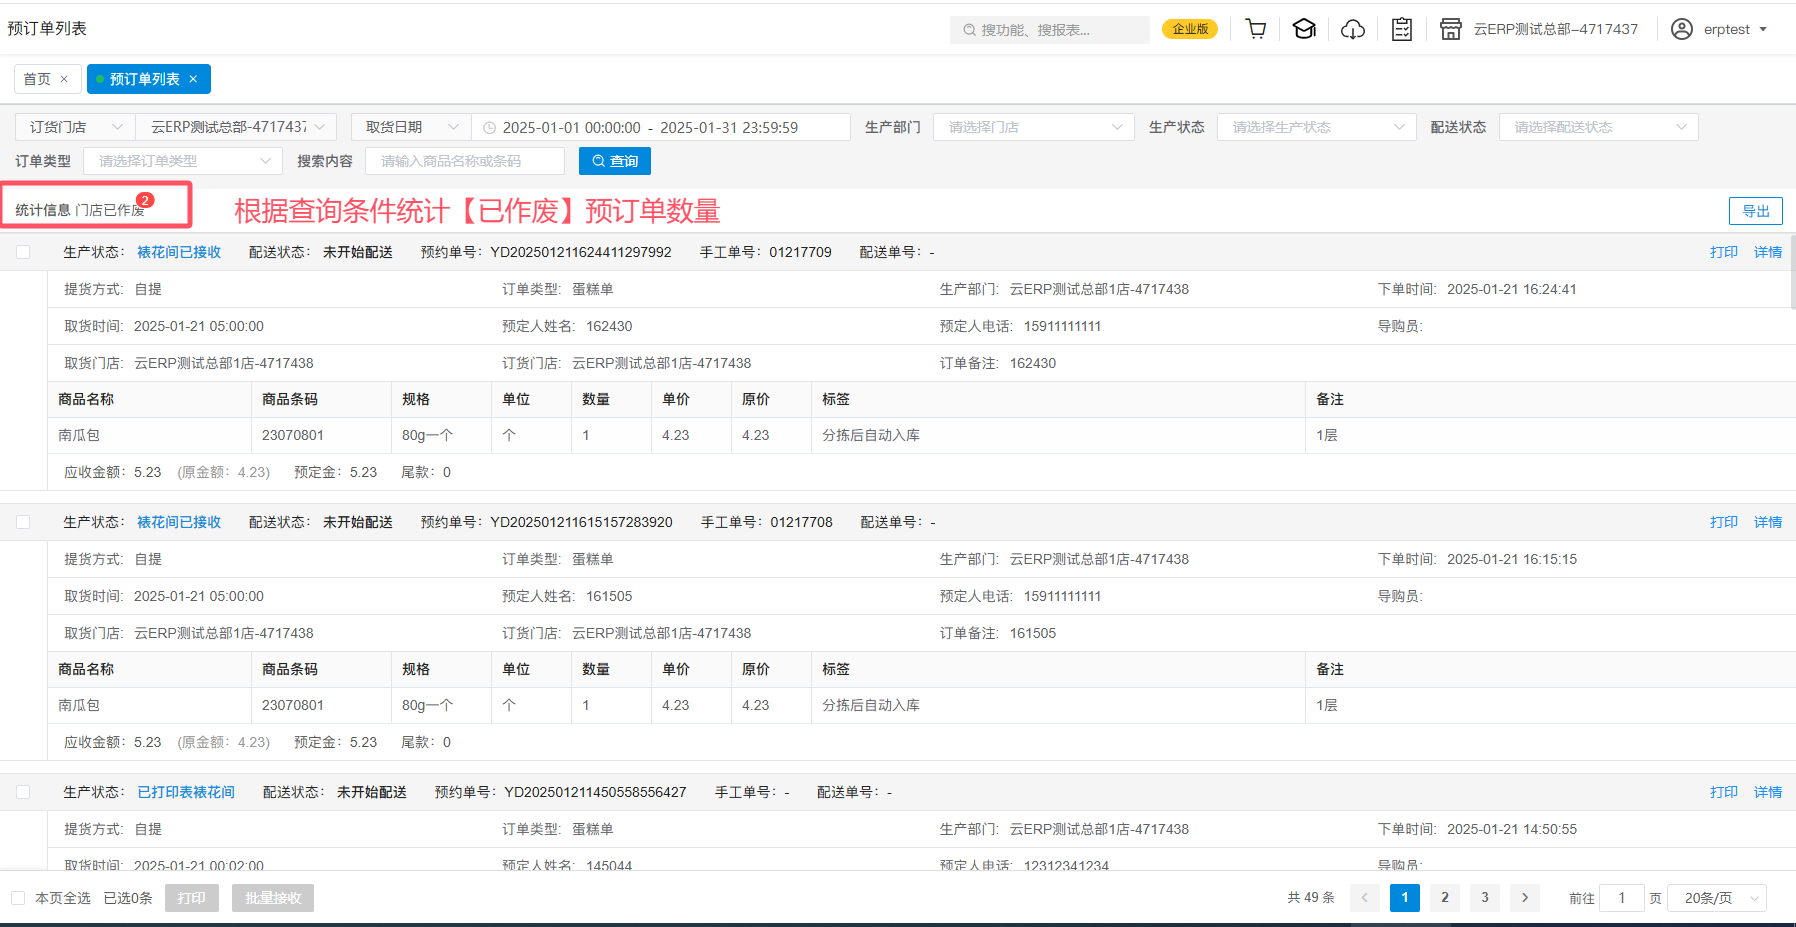Click 裱花间已接收 status of order 01217709

pos(179,252)
